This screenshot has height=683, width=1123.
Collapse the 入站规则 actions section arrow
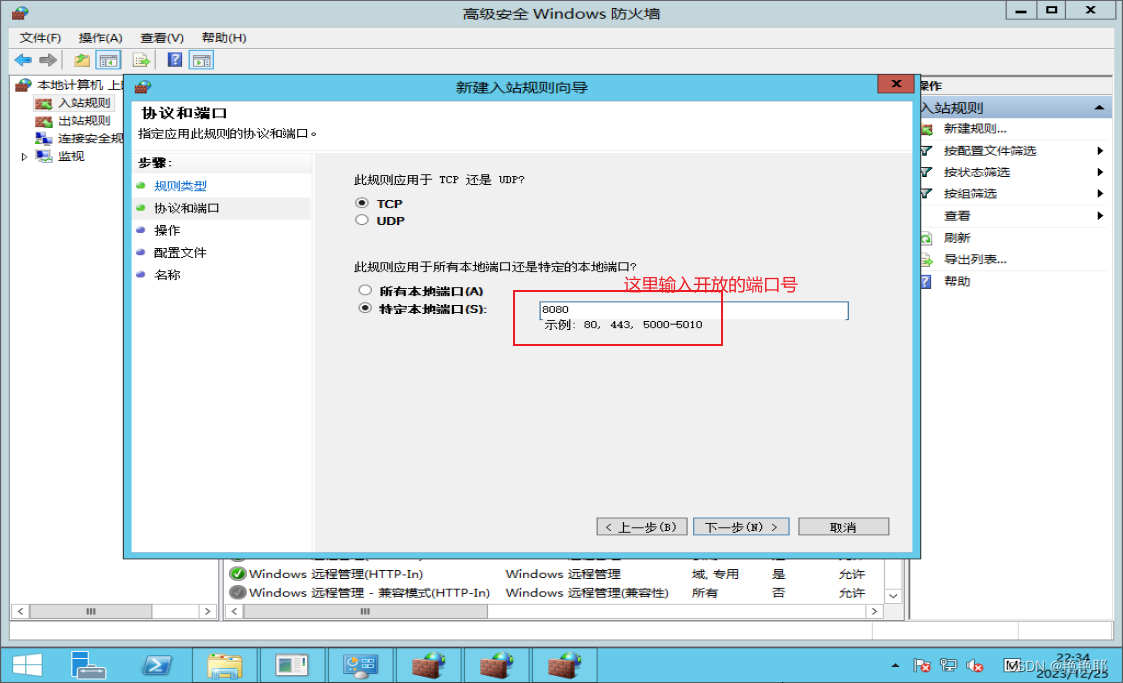coord(1099,108)
